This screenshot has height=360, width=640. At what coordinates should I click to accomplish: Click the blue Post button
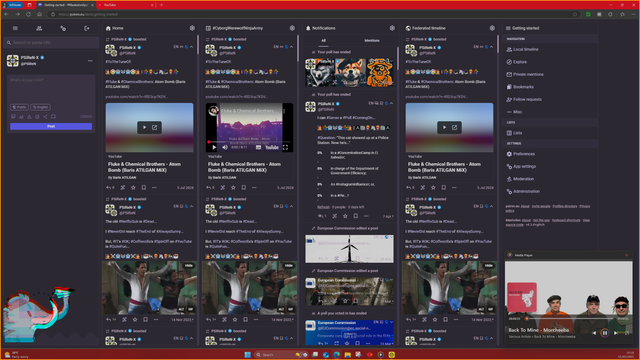(51, 127)
